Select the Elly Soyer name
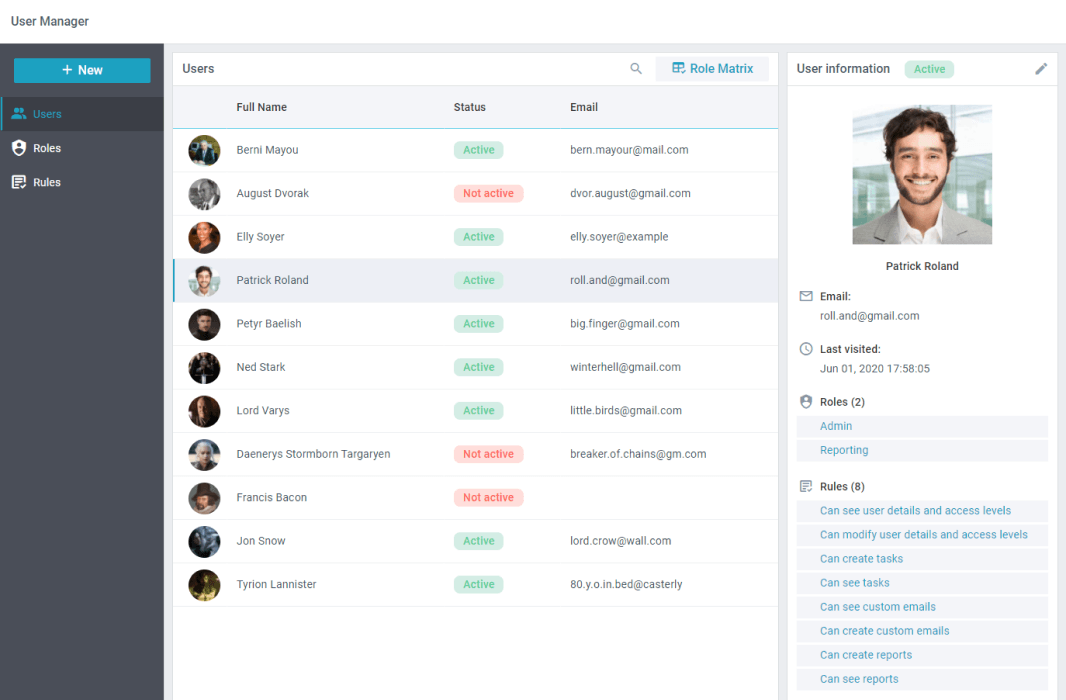Screen dimensions: 1066x700 pyautogui.click(x=260, y=237)
